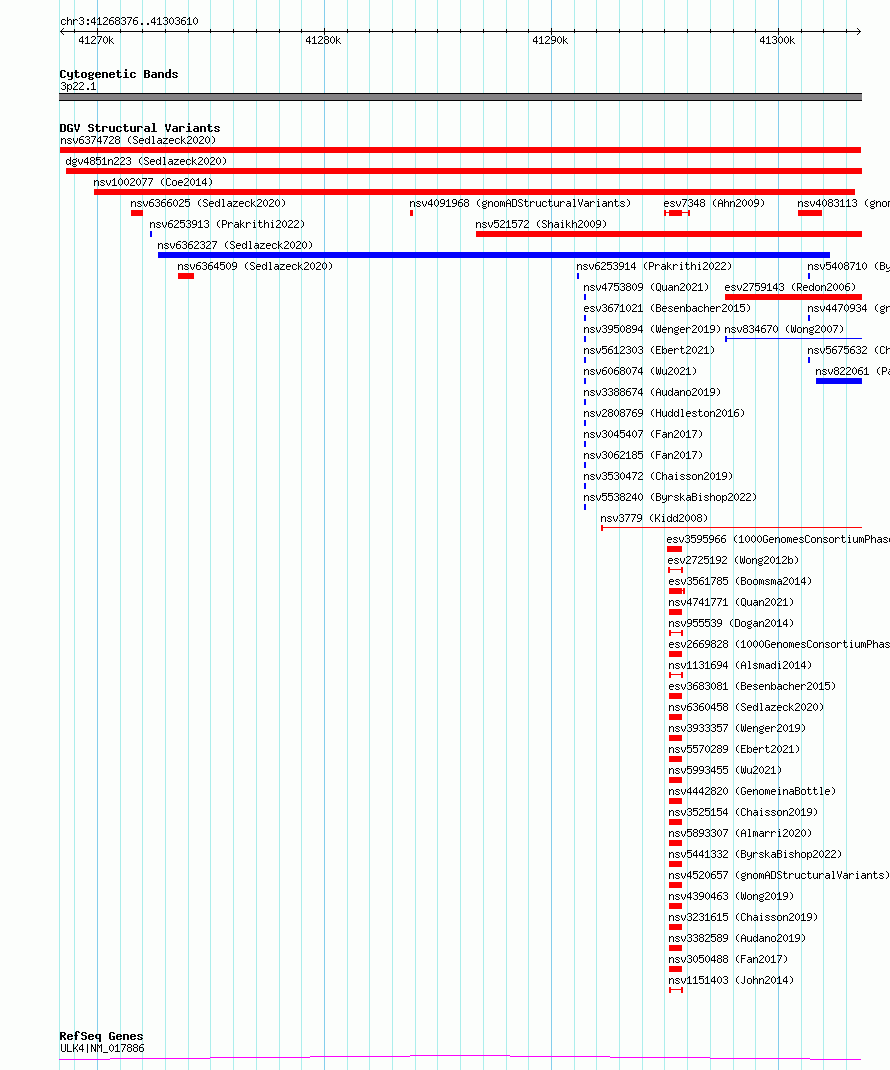Select nsv3045407 (Fan2017) label
This screenshot has height=1070, width=890.
pos(643,435)
